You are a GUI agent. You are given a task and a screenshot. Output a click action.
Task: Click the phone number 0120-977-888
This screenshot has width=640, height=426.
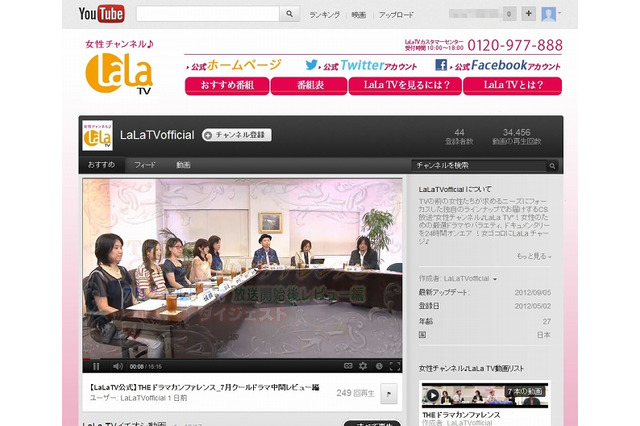pos(515,45)
